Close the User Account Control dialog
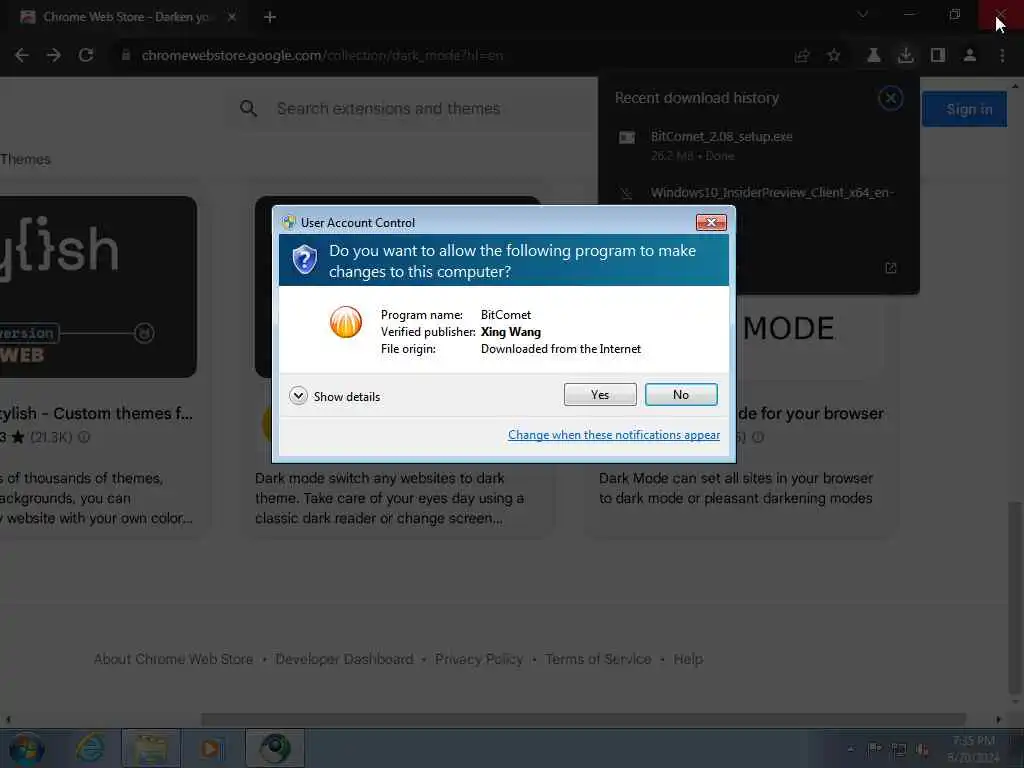 711,223
